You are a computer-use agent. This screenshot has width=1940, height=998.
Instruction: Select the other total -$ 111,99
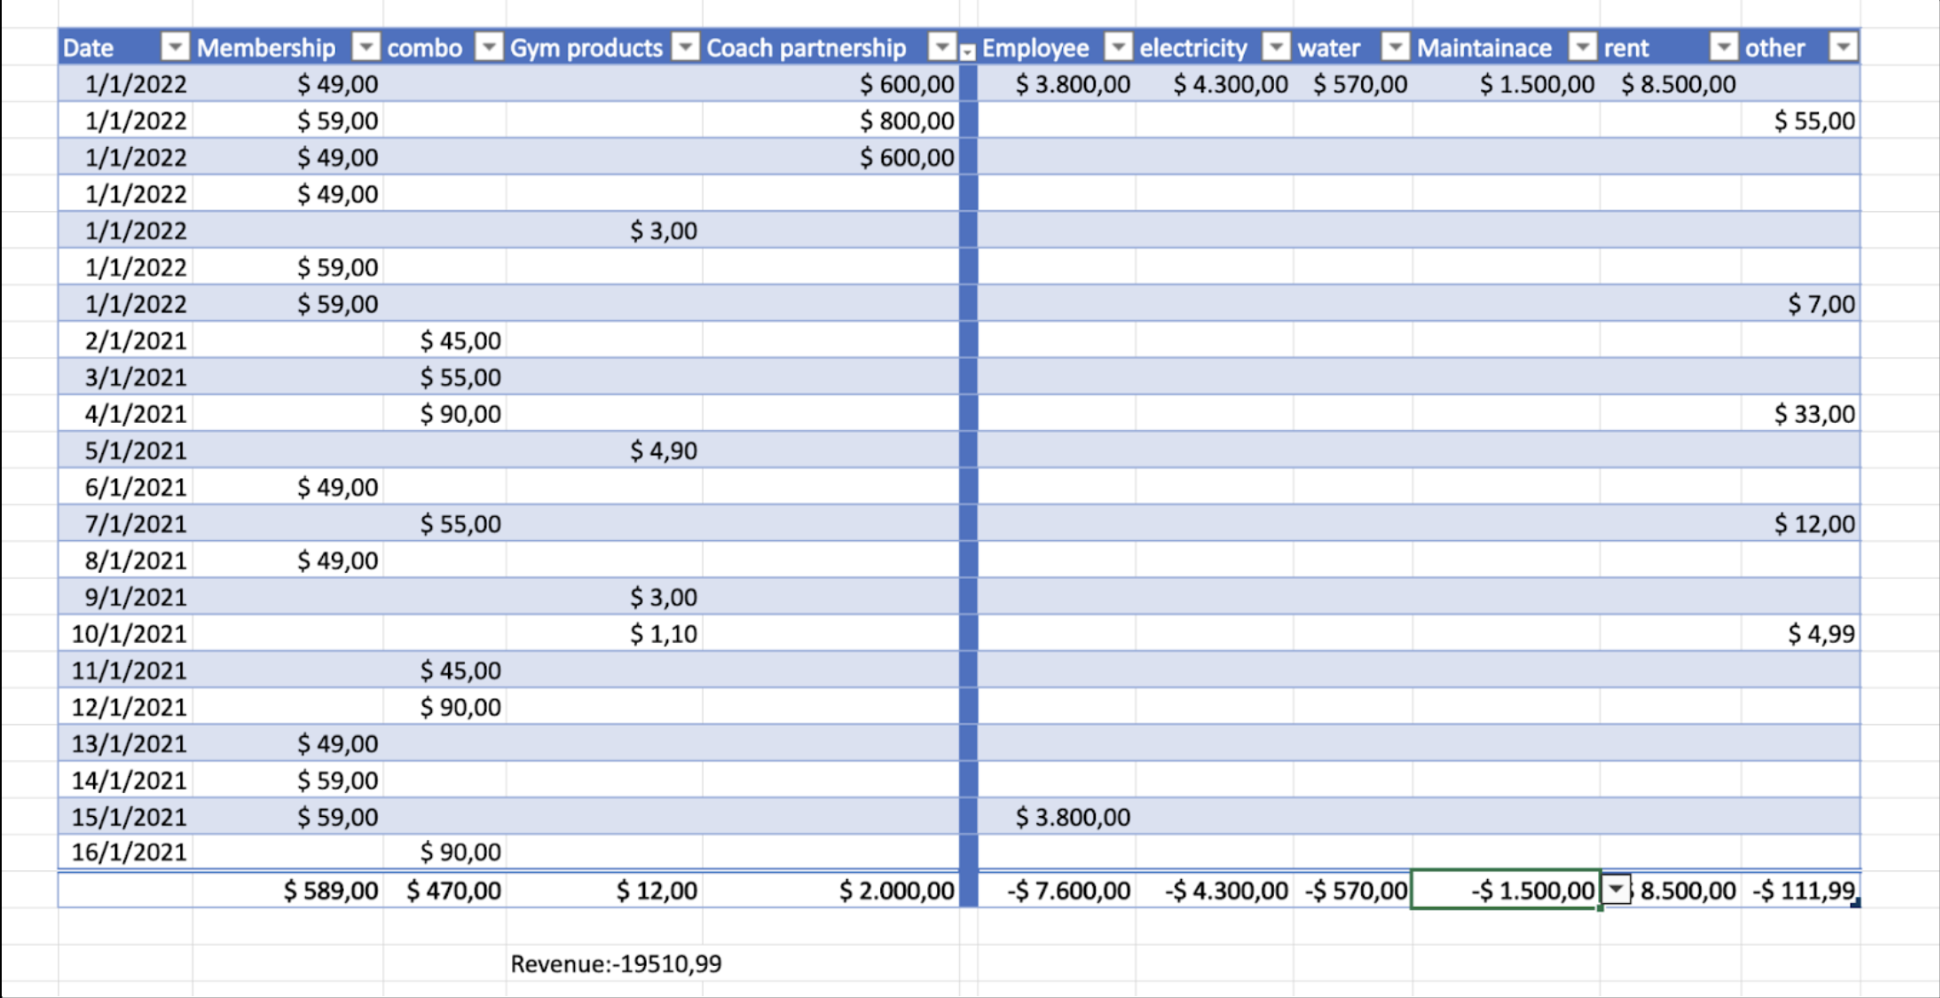click(1801, 890)
